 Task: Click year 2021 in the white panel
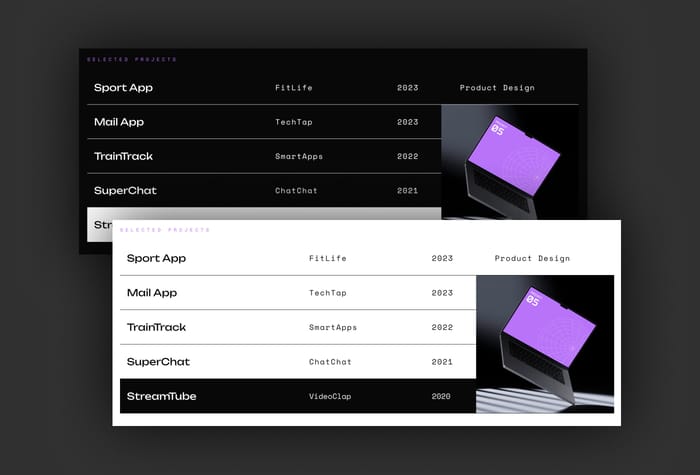pos(442,362)
